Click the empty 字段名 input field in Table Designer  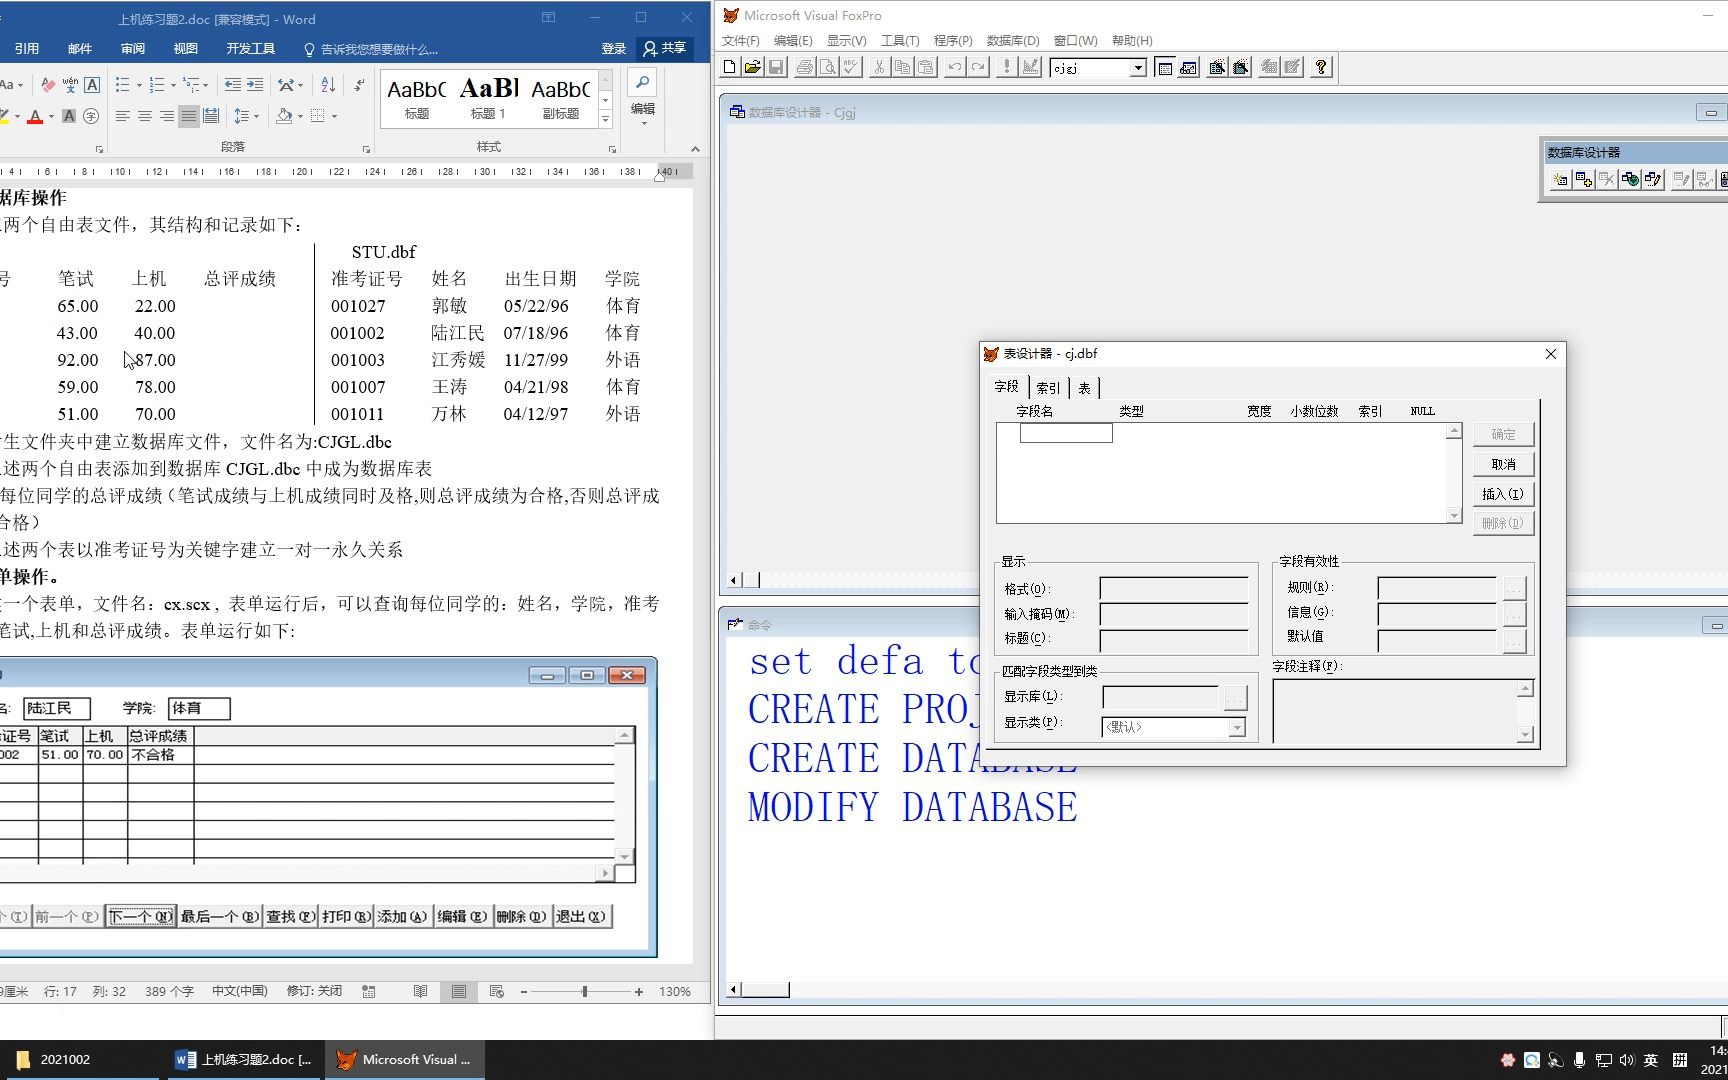1066,432
